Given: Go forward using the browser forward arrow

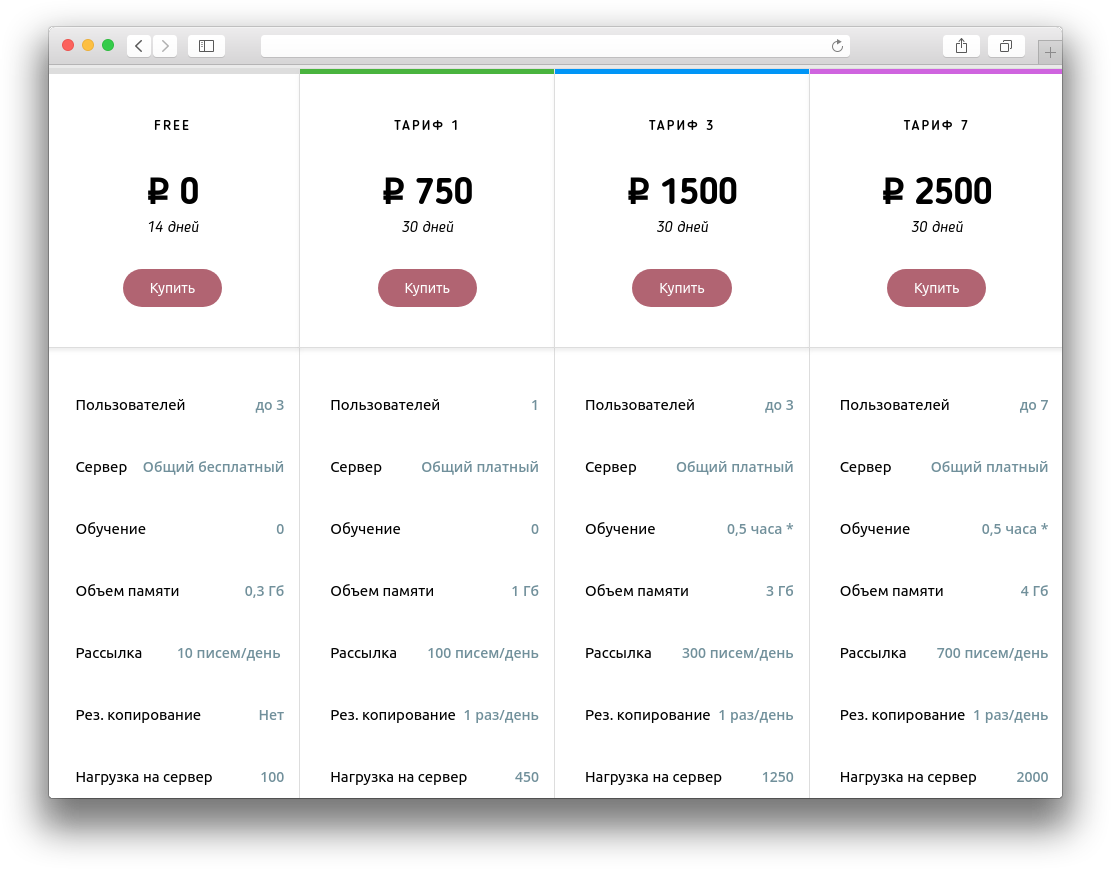Looking at the screenshot, I should [165, 46].
